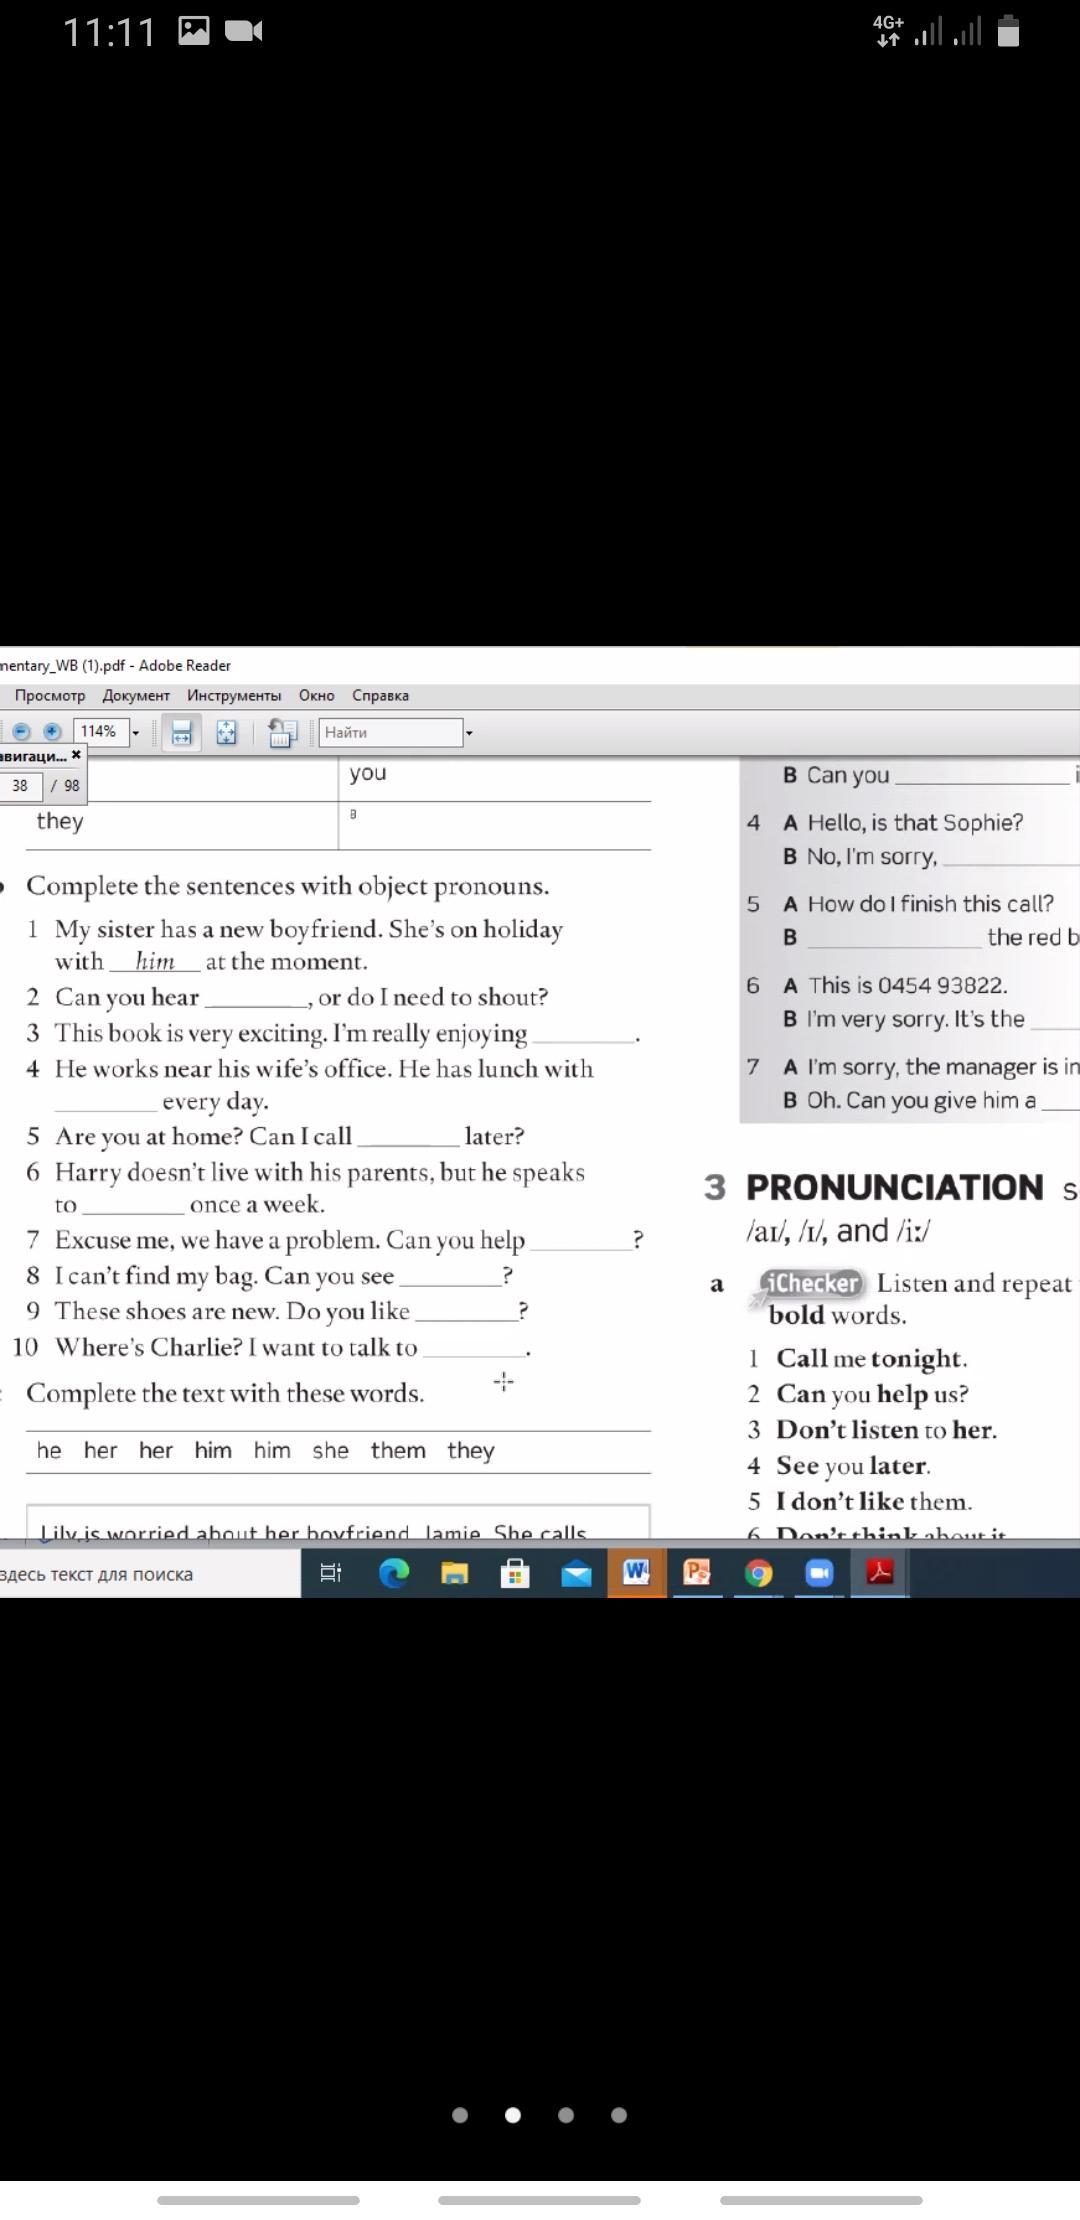Open the zoom percentage dropdown arrow

136,733
